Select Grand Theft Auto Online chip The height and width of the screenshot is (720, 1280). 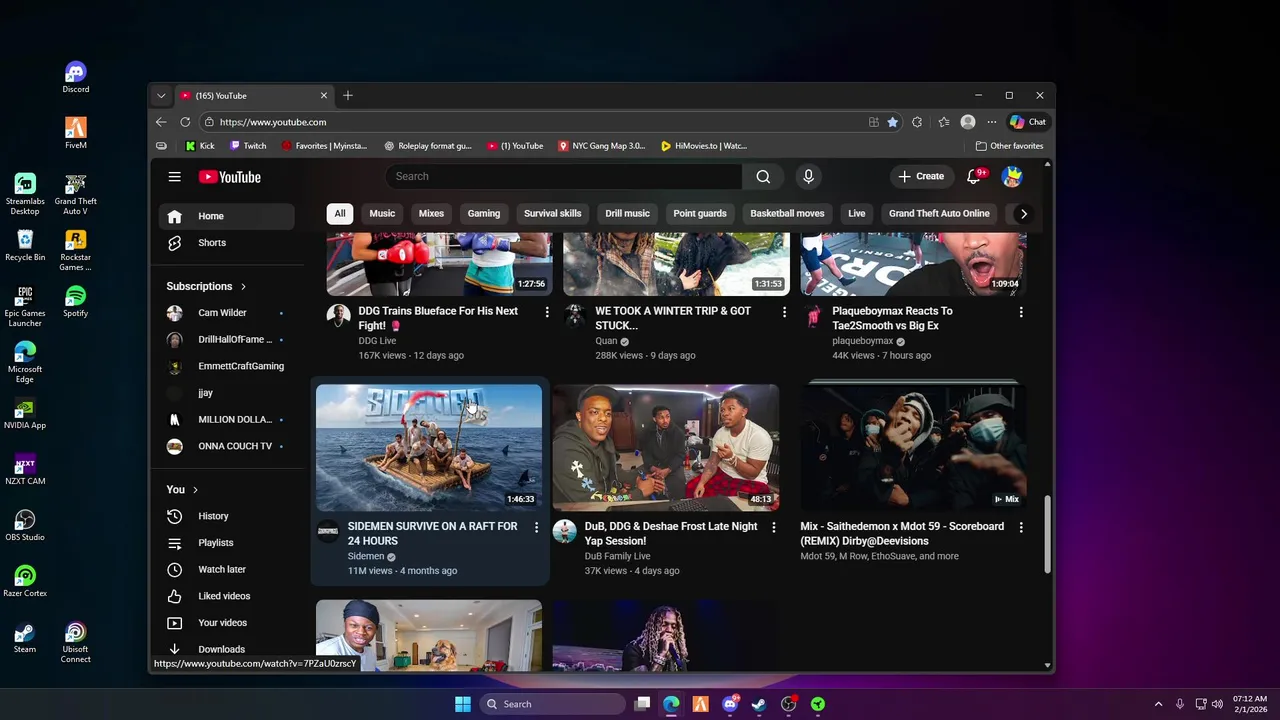point(939,213)
